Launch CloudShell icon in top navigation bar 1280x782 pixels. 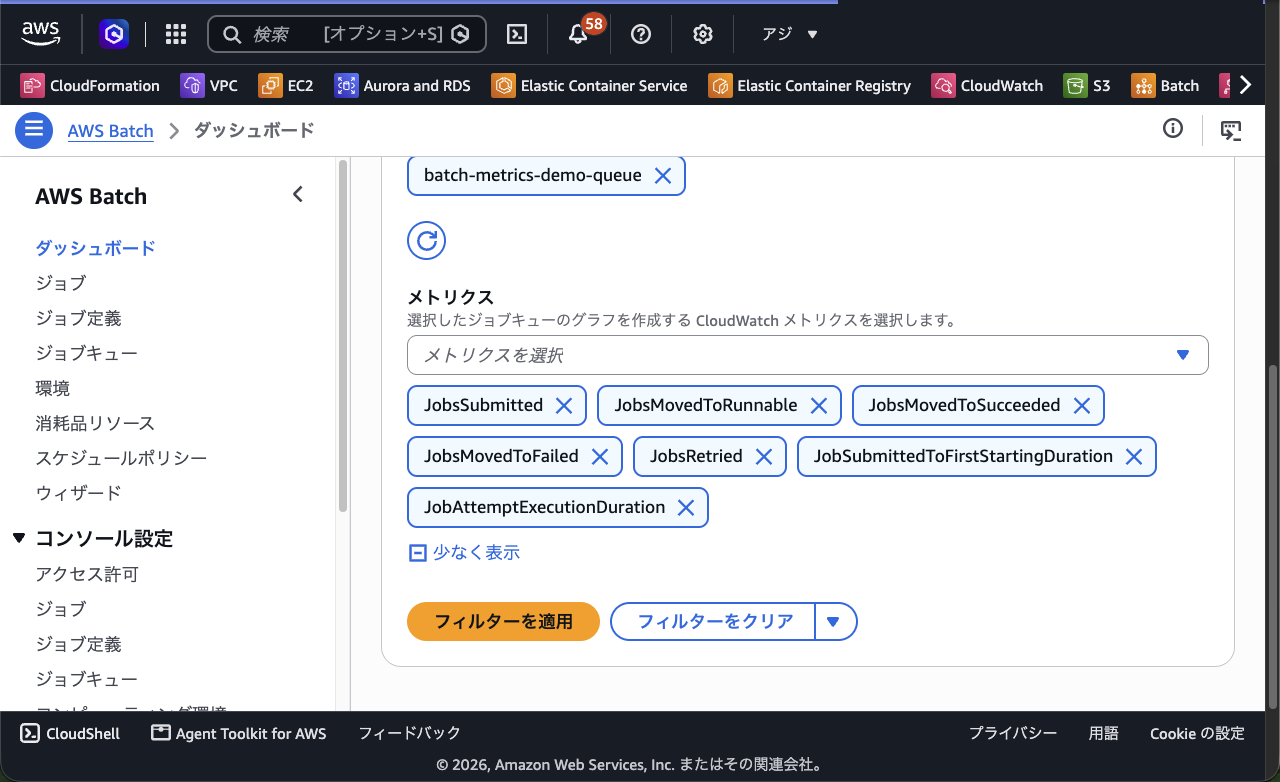click(517, 34)
